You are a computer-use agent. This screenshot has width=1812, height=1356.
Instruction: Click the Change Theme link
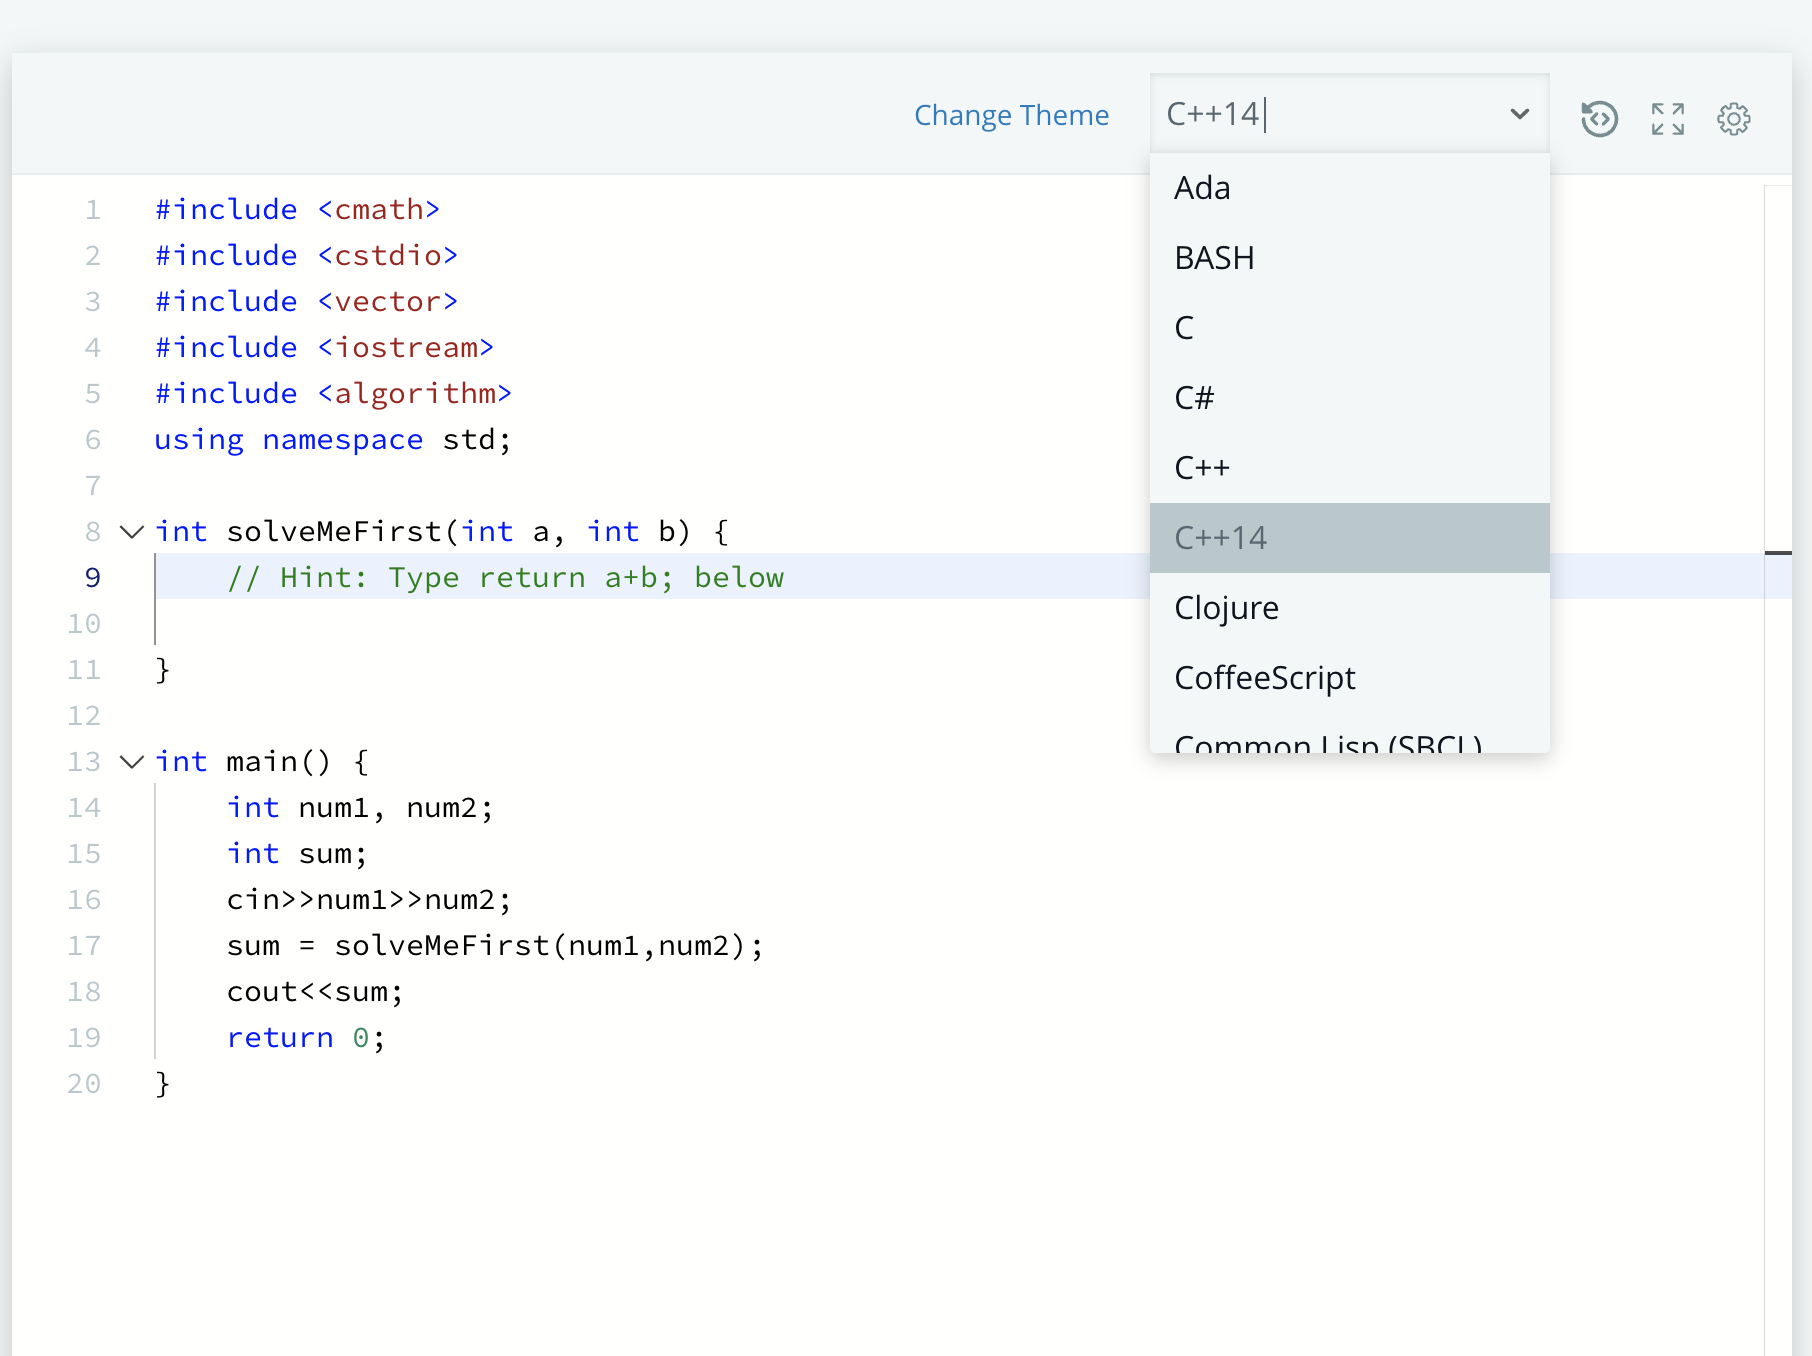pyautogui.click(x=1011, y=115)
